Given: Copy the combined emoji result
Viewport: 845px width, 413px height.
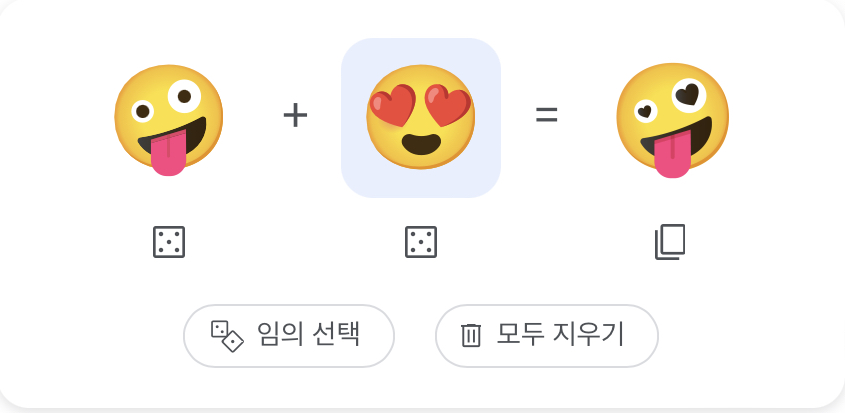Looking at the screenshot, I should pos(670,242).
